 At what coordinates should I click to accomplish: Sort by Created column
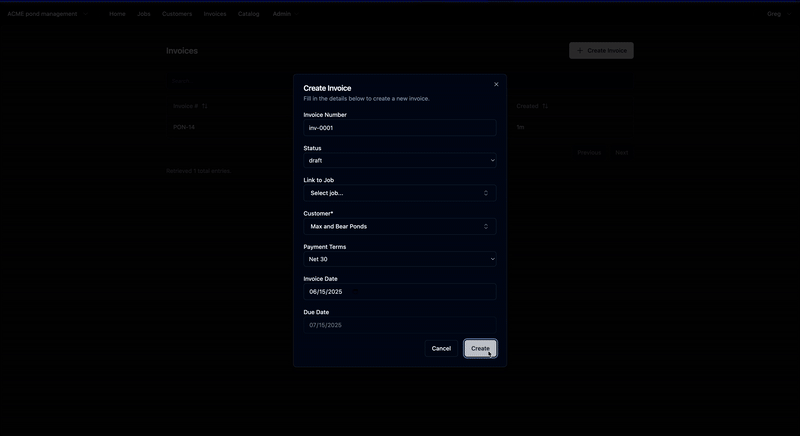pyautogui.click(x=532, y=106)
